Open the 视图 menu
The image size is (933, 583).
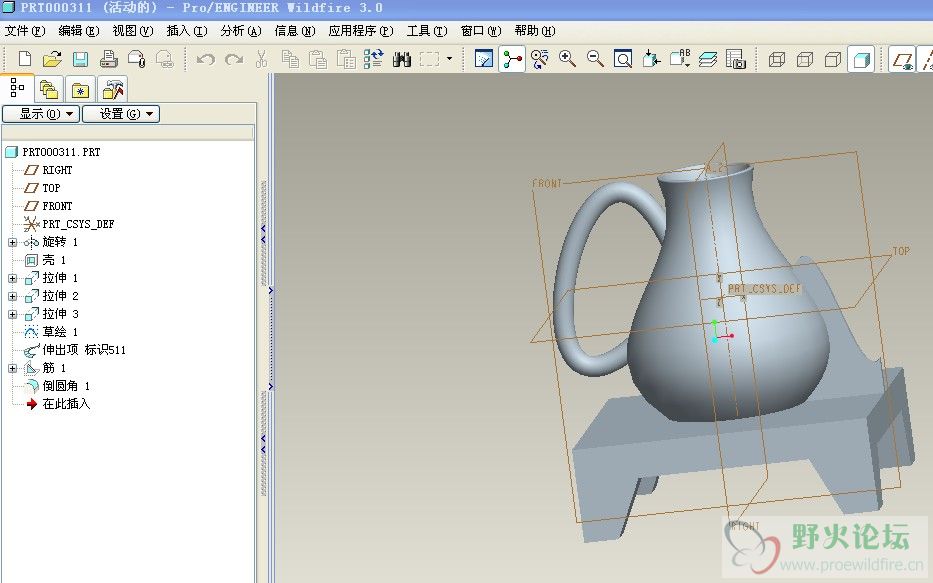[133, 31]
